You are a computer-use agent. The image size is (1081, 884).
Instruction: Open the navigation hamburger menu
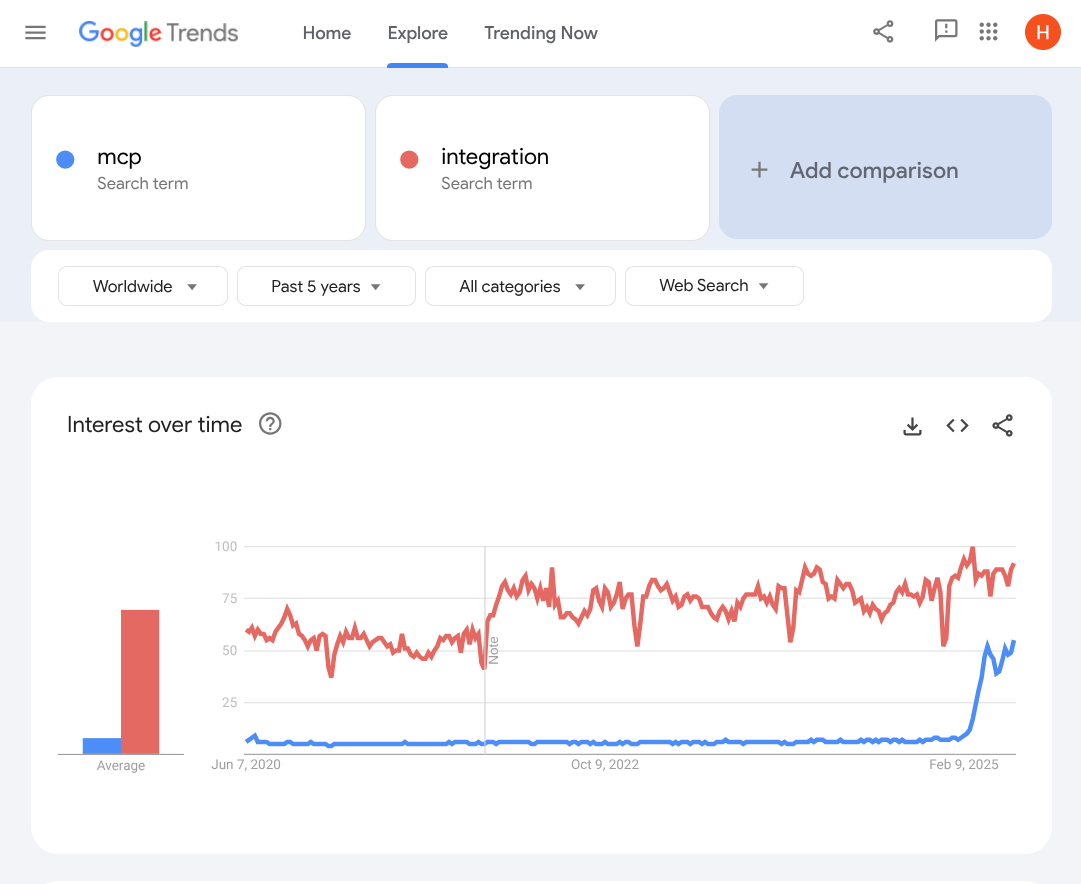click(35, 31)
